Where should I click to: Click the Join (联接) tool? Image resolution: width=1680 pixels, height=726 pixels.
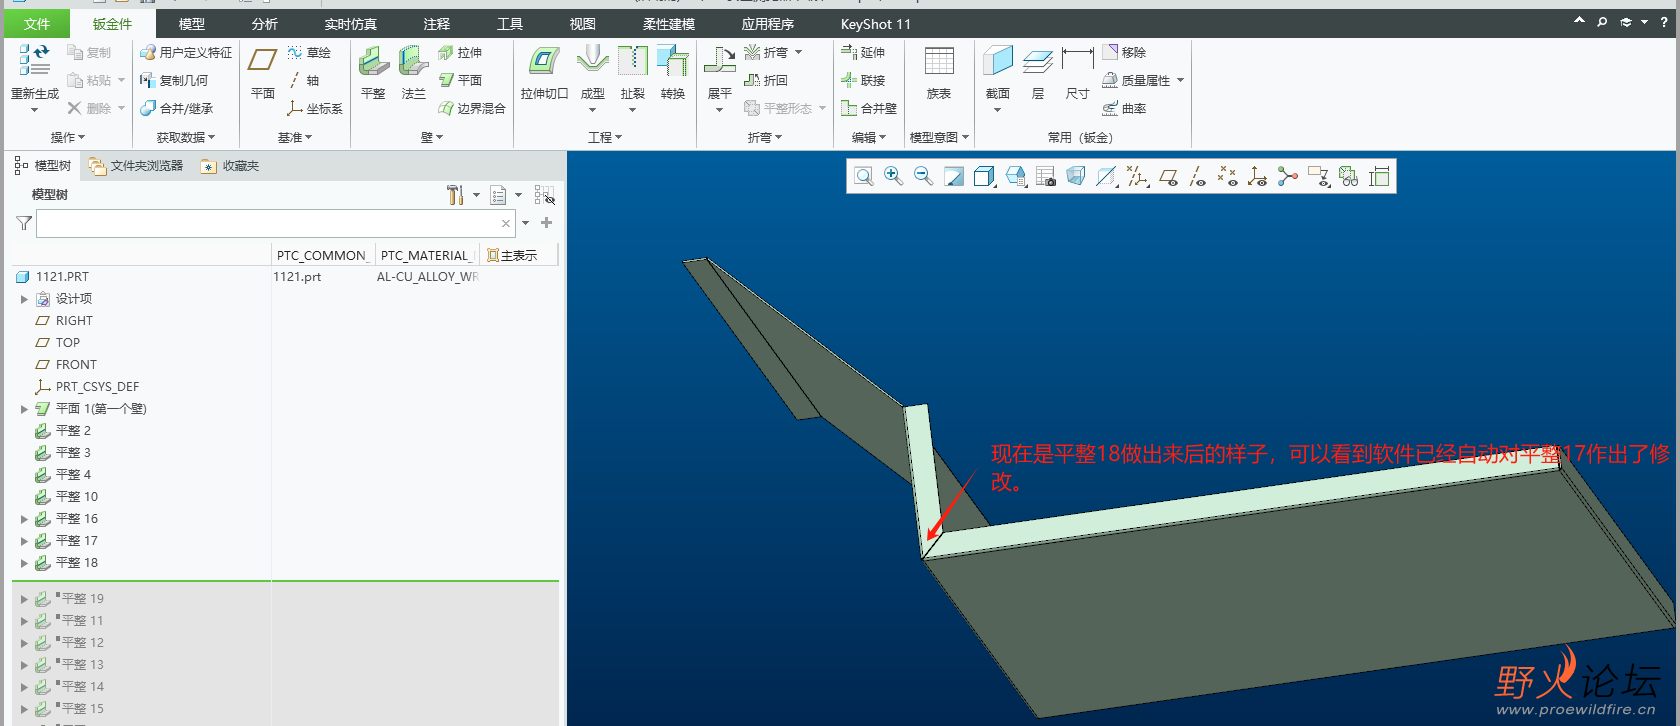tap(863, 80)
